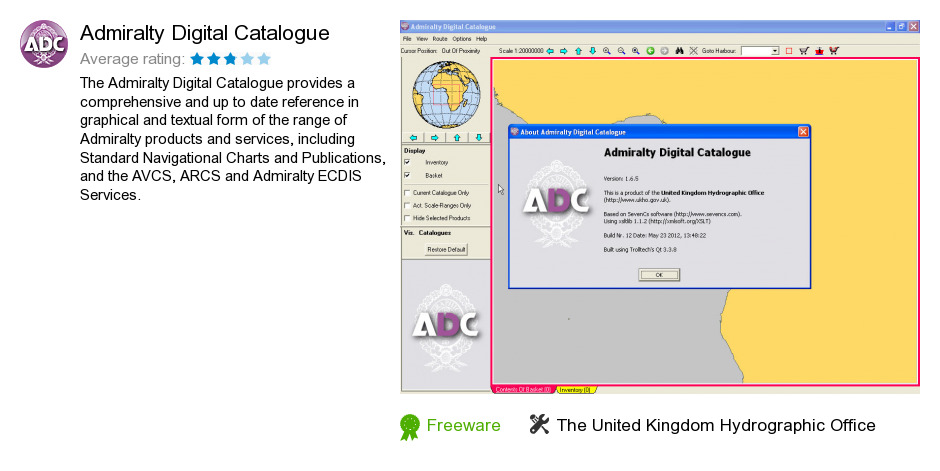The image size is (940, 471).
Task: Click the Restore Default button
Action: (x=446, y=249)
